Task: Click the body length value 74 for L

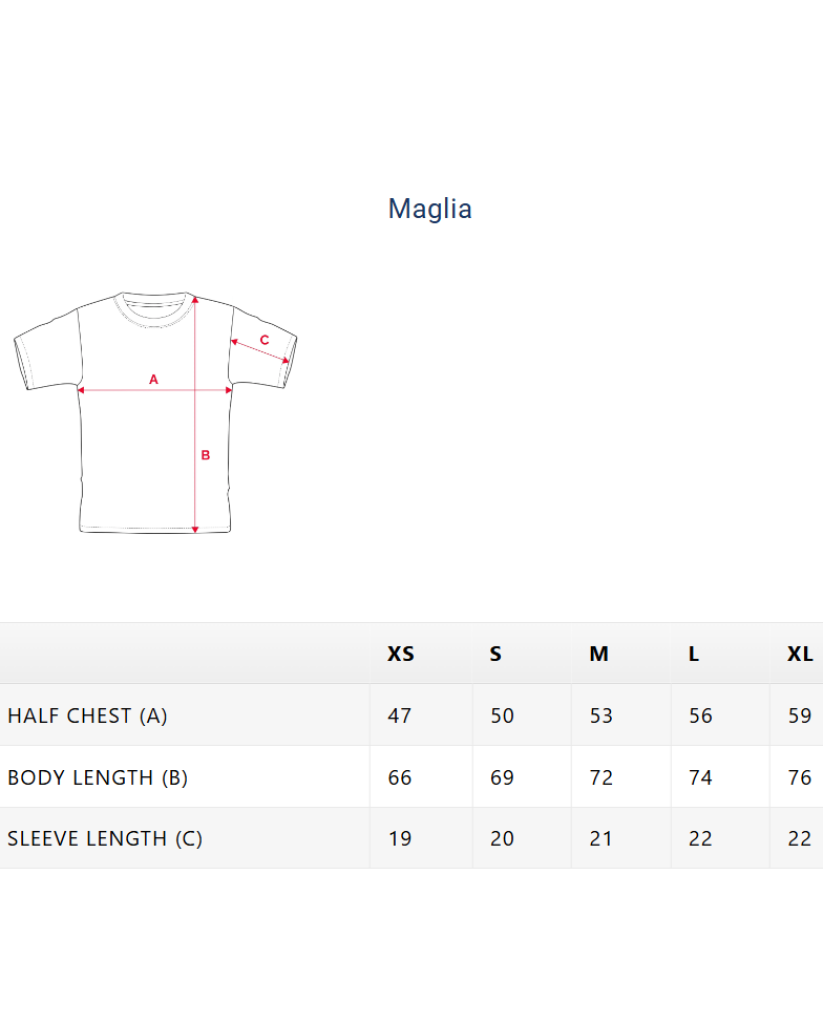Action: (700, 777)
